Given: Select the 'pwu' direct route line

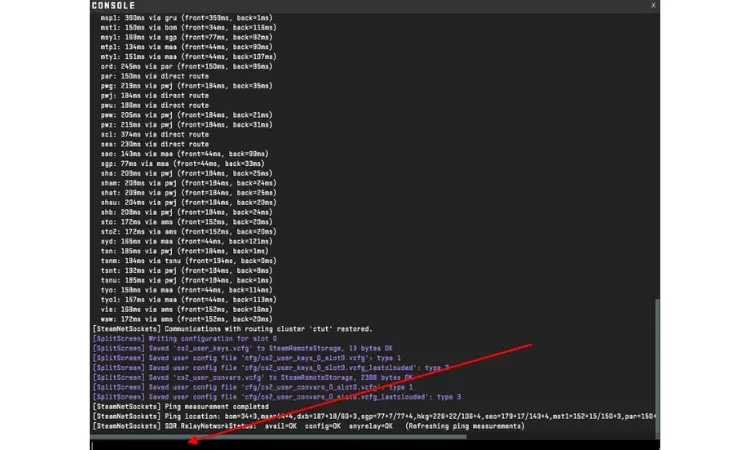Looking at the screenshot, I should pos(154,105).
